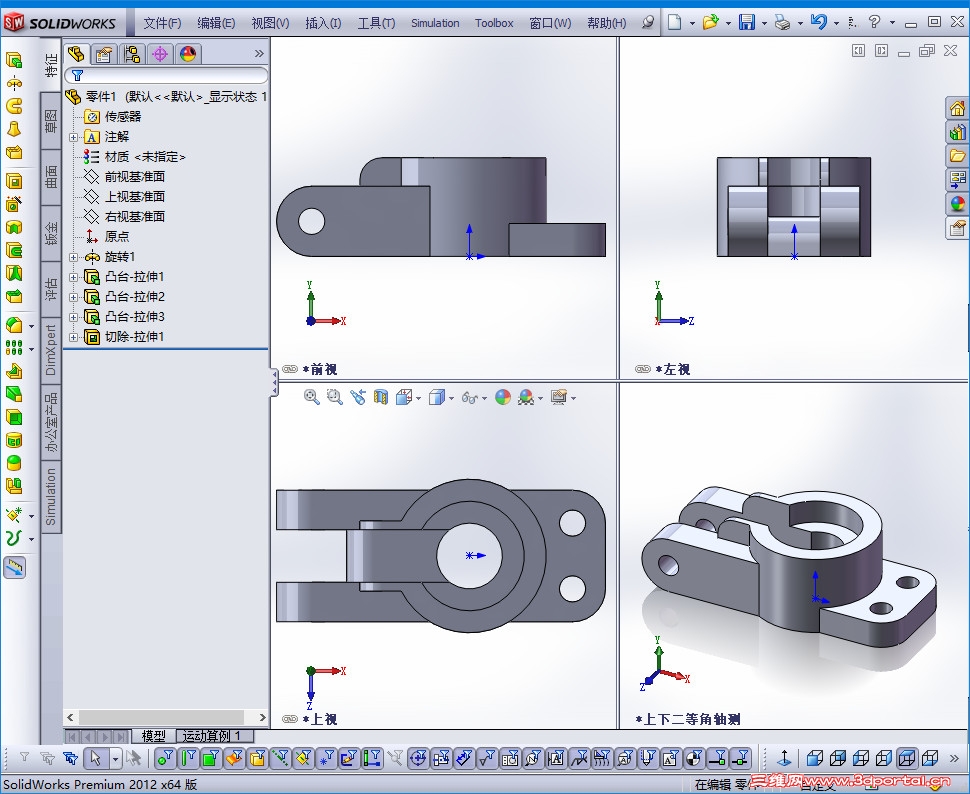Click the selection arrow tool in bottom toolbar
The image size is (970, 794).
pyautogui.click(x=95, y=757)
